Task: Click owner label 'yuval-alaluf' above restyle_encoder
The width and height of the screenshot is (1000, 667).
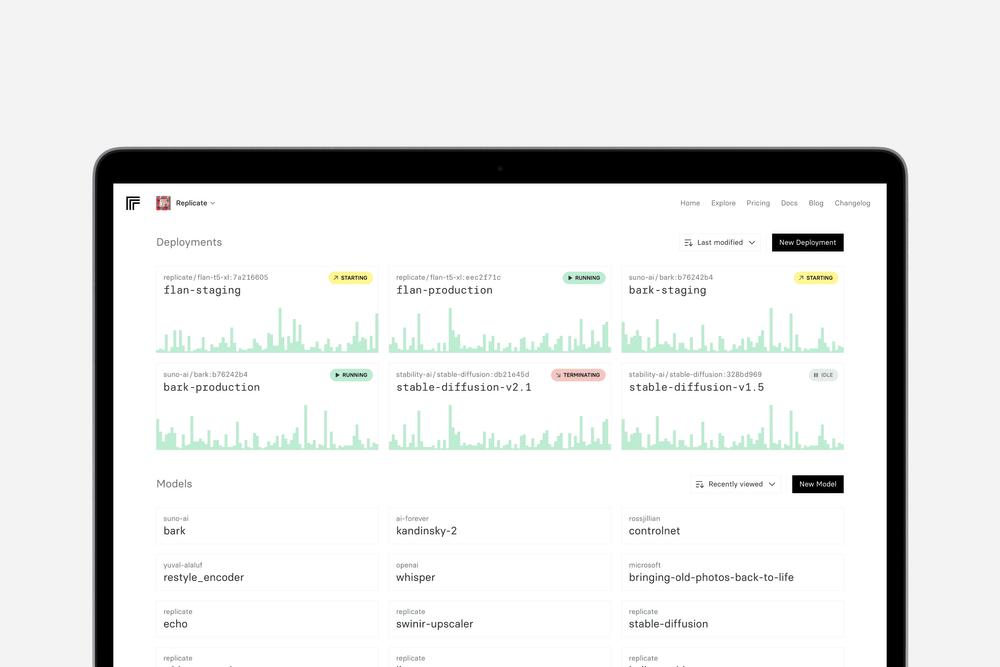Action: (x=182, y=565)
